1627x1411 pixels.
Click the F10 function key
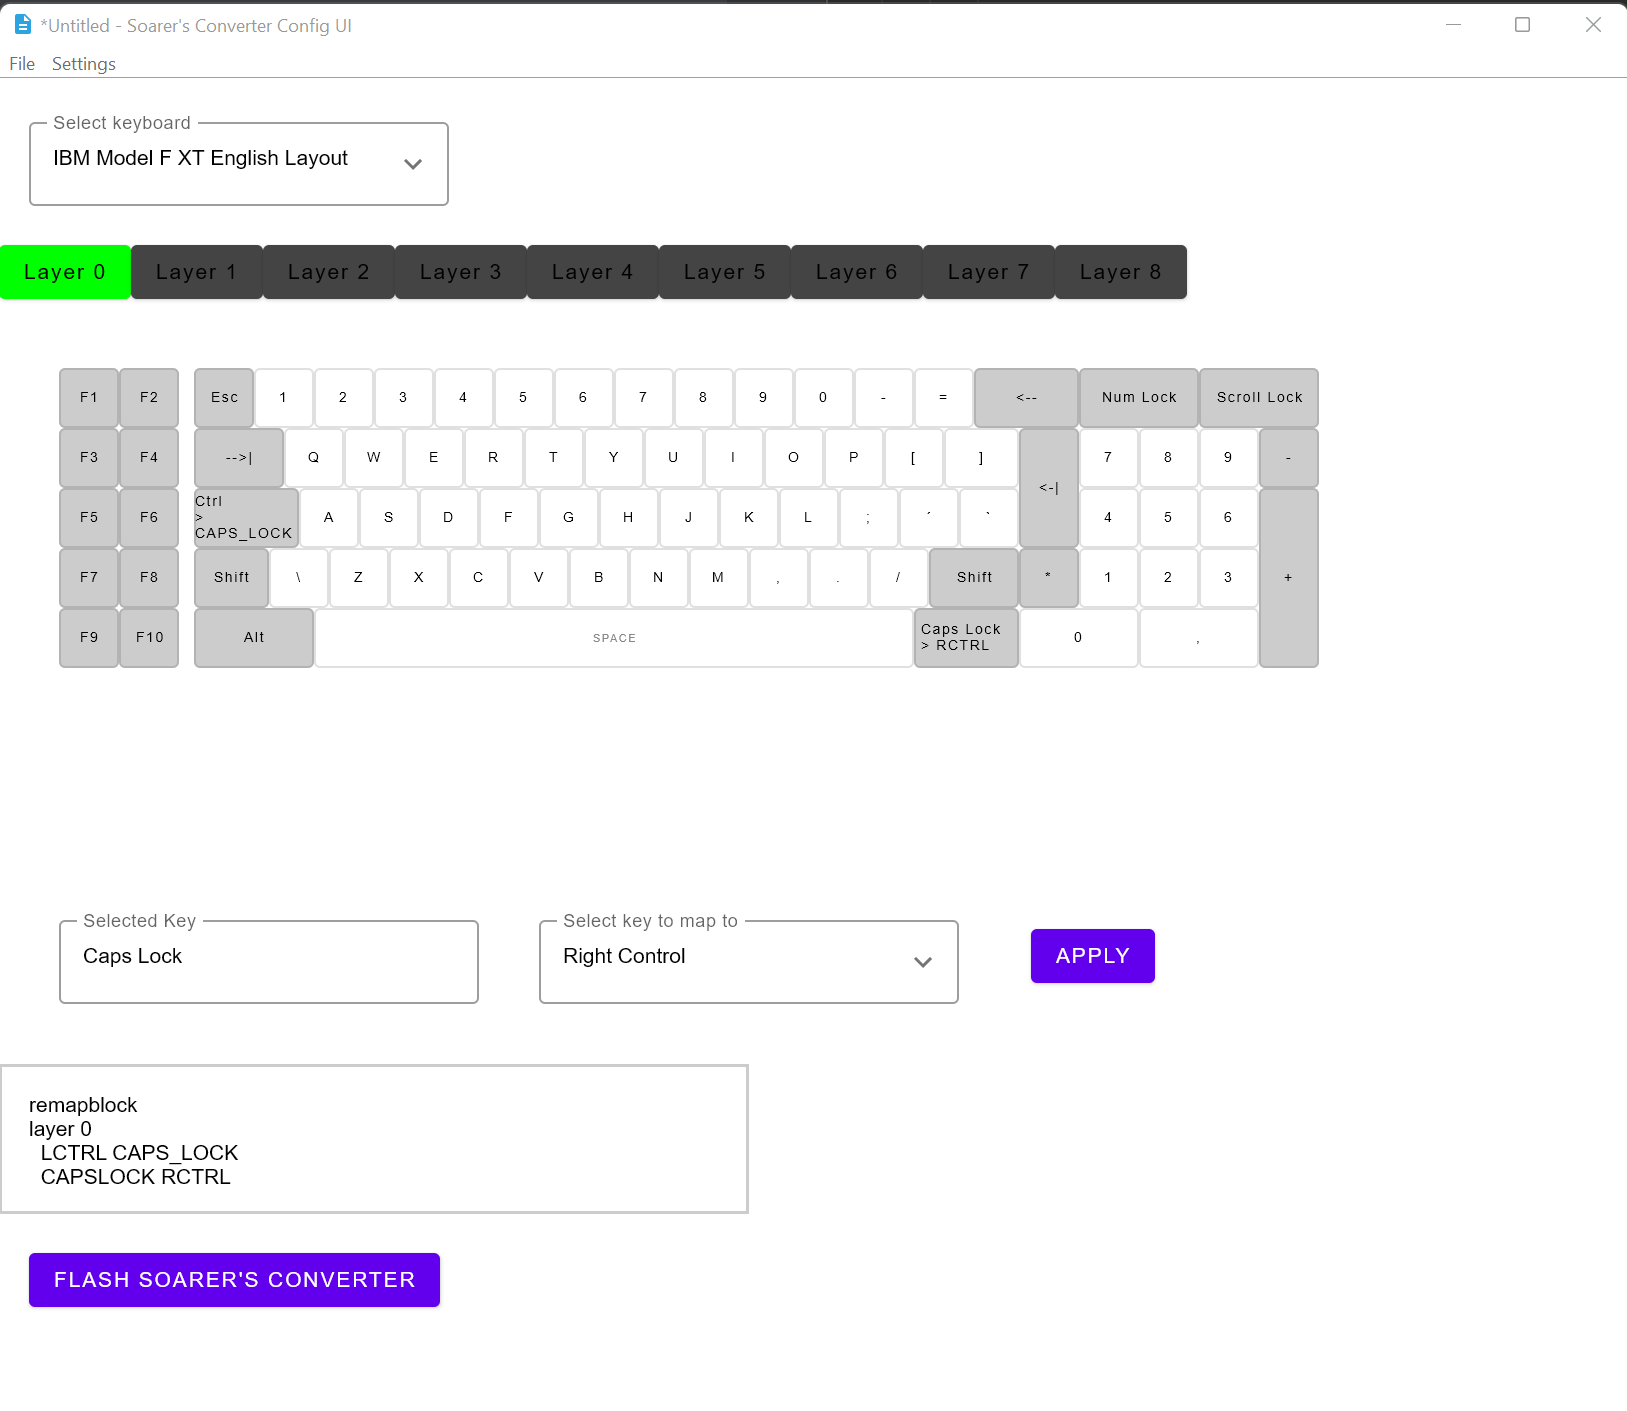pyautogui.click(x=148, y=637)
